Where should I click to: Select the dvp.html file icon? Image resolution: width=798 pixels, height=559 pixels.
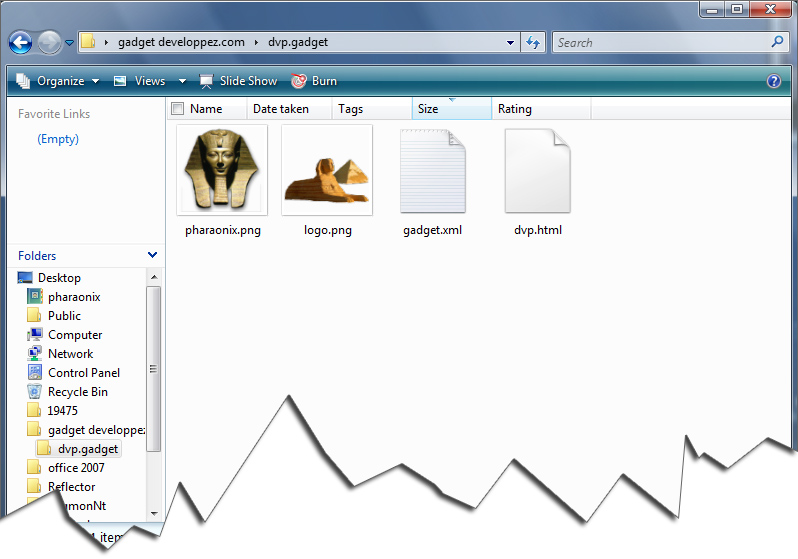coord(537,171)
